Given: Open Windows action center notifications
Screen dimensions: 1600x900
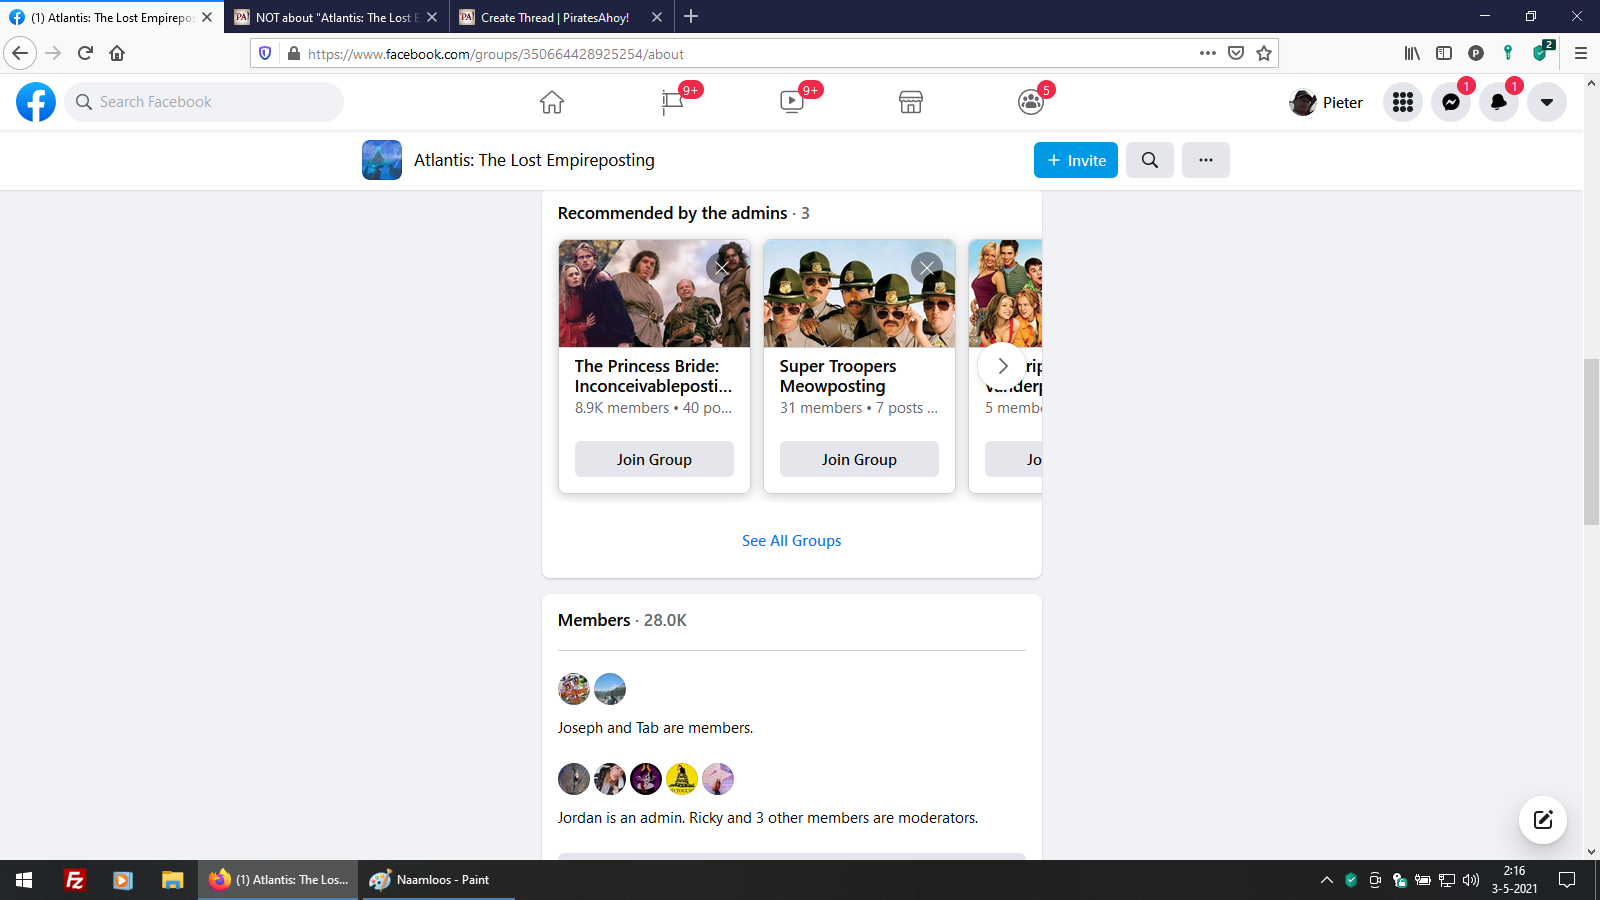Looking at the screenshot, I should point(1567,880).
